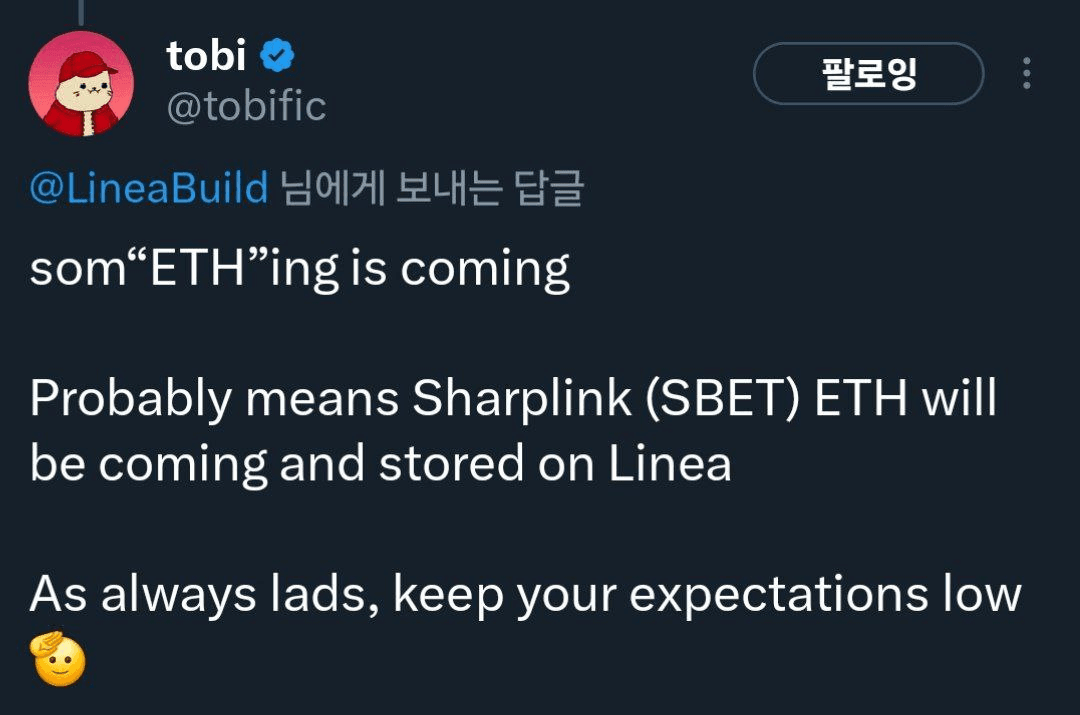
Task: Click the words expectations low
Action: click(x=825, y=595)
